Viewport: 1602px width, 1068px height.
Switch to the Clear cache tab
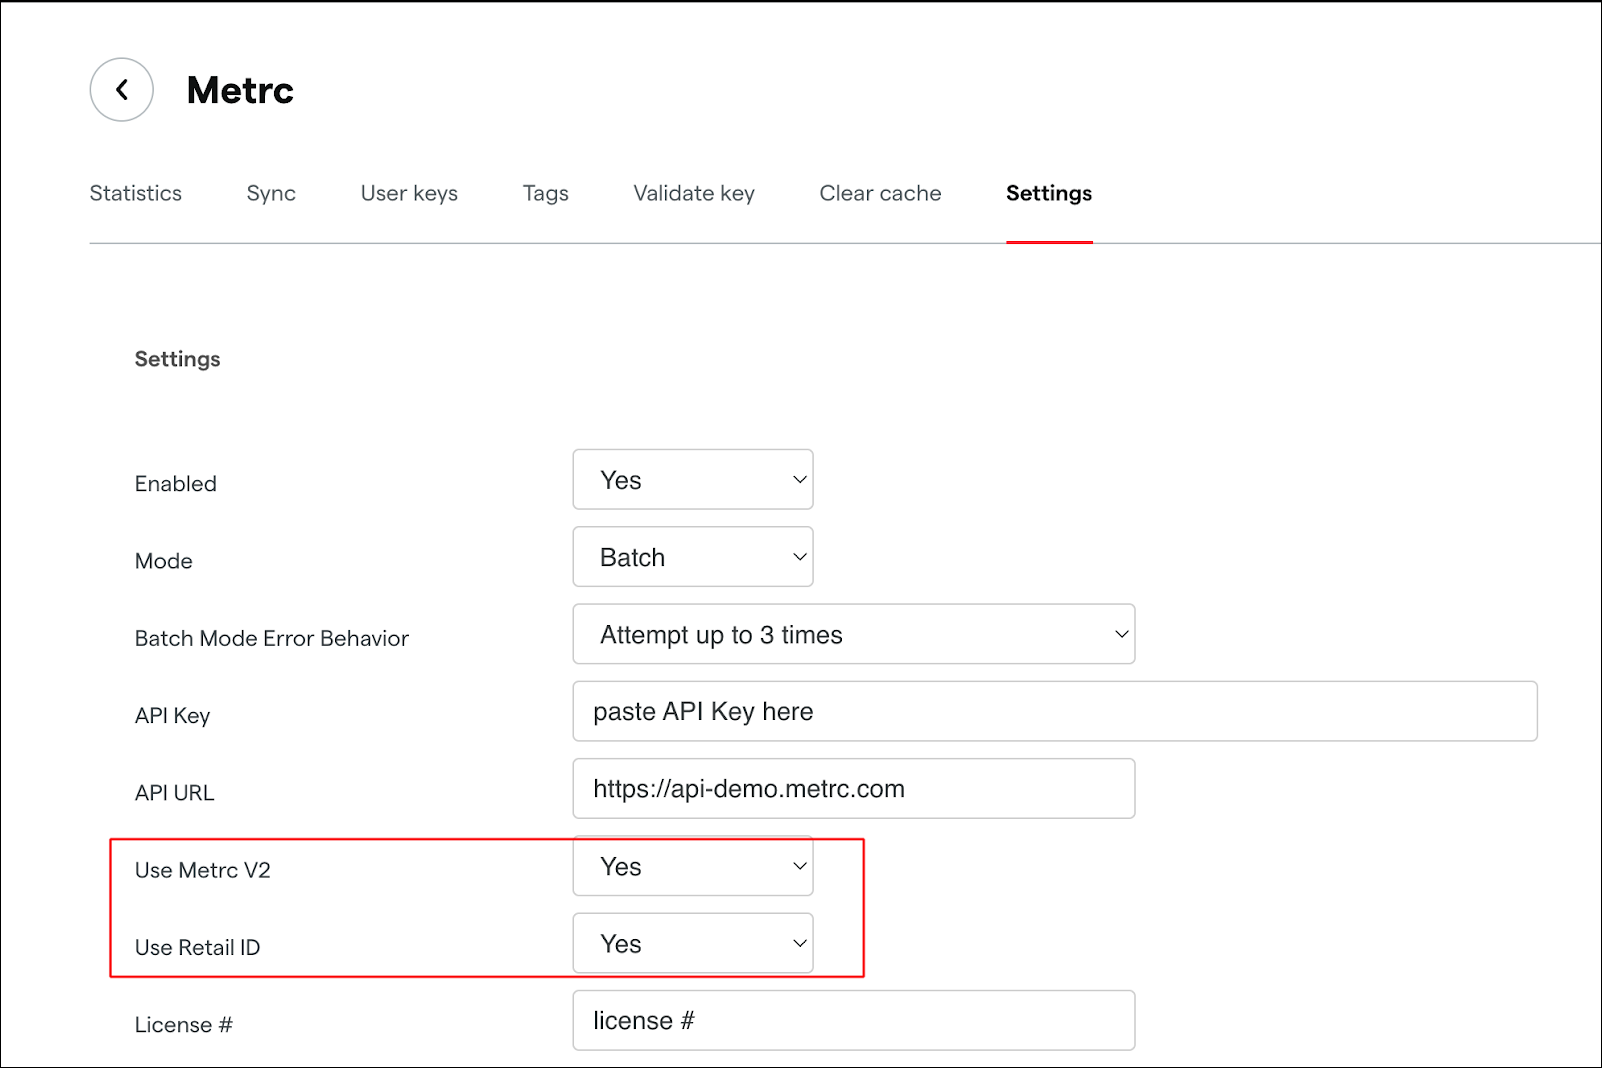coord(880,193)
